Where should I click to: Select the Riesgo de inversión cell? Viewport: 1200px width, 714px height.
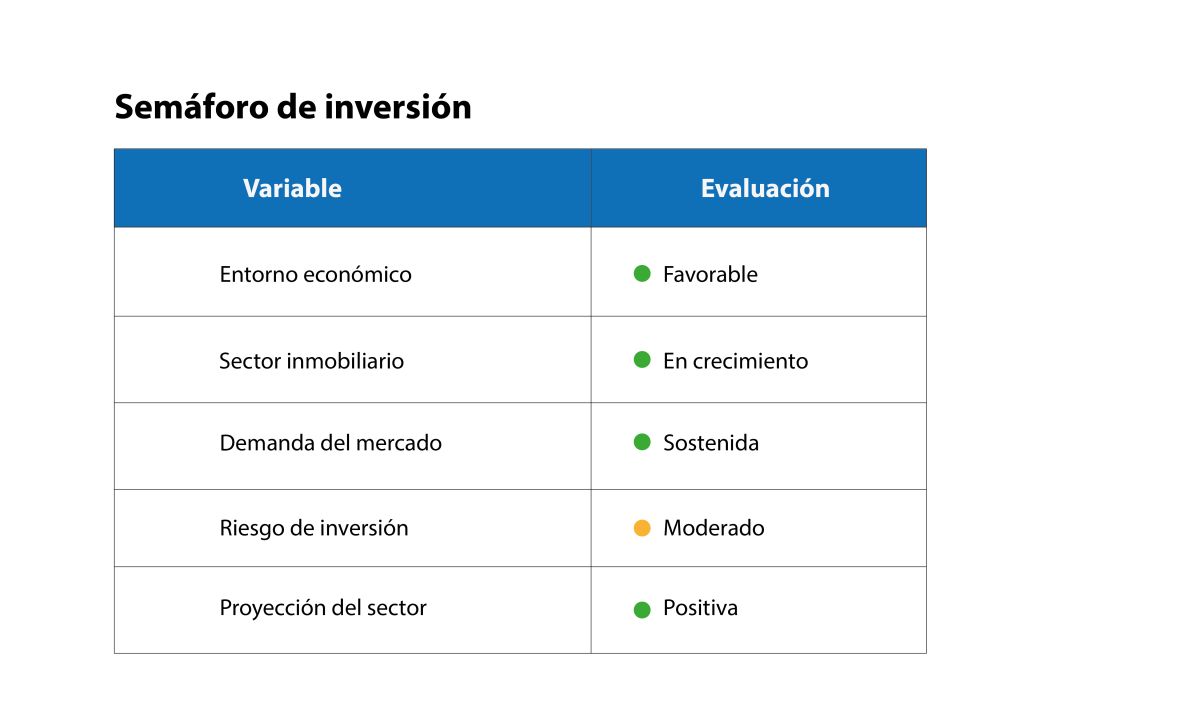314,528
